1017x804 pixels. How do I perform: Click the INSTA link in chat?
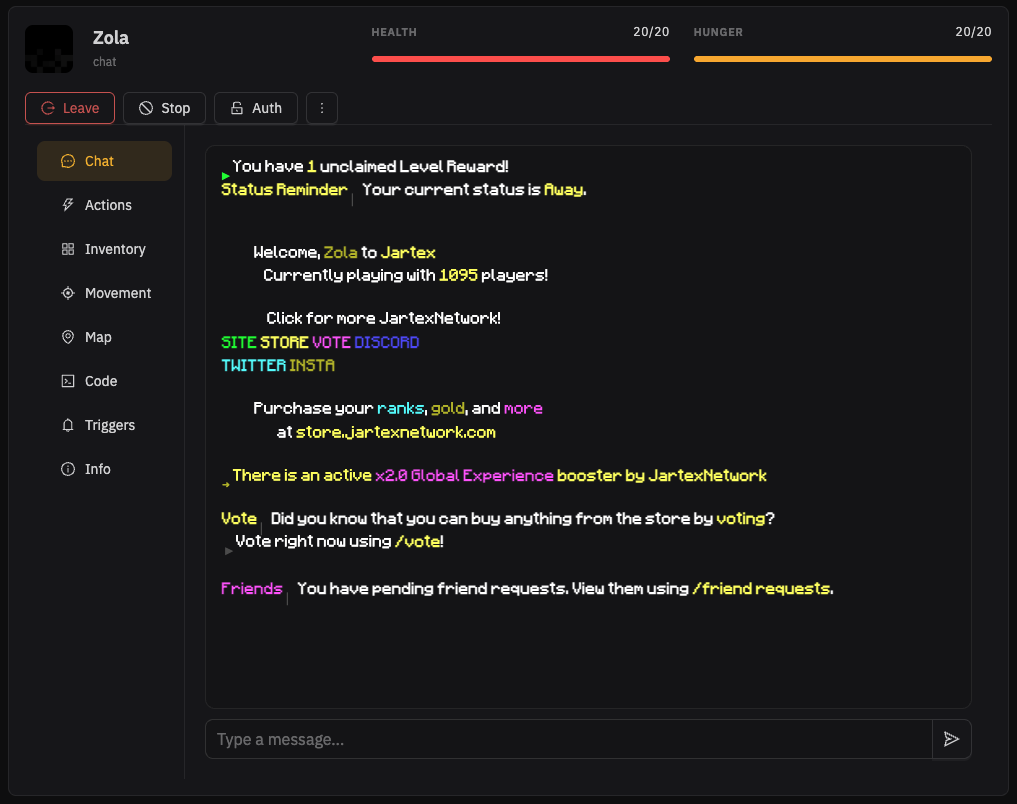(312, 366)
